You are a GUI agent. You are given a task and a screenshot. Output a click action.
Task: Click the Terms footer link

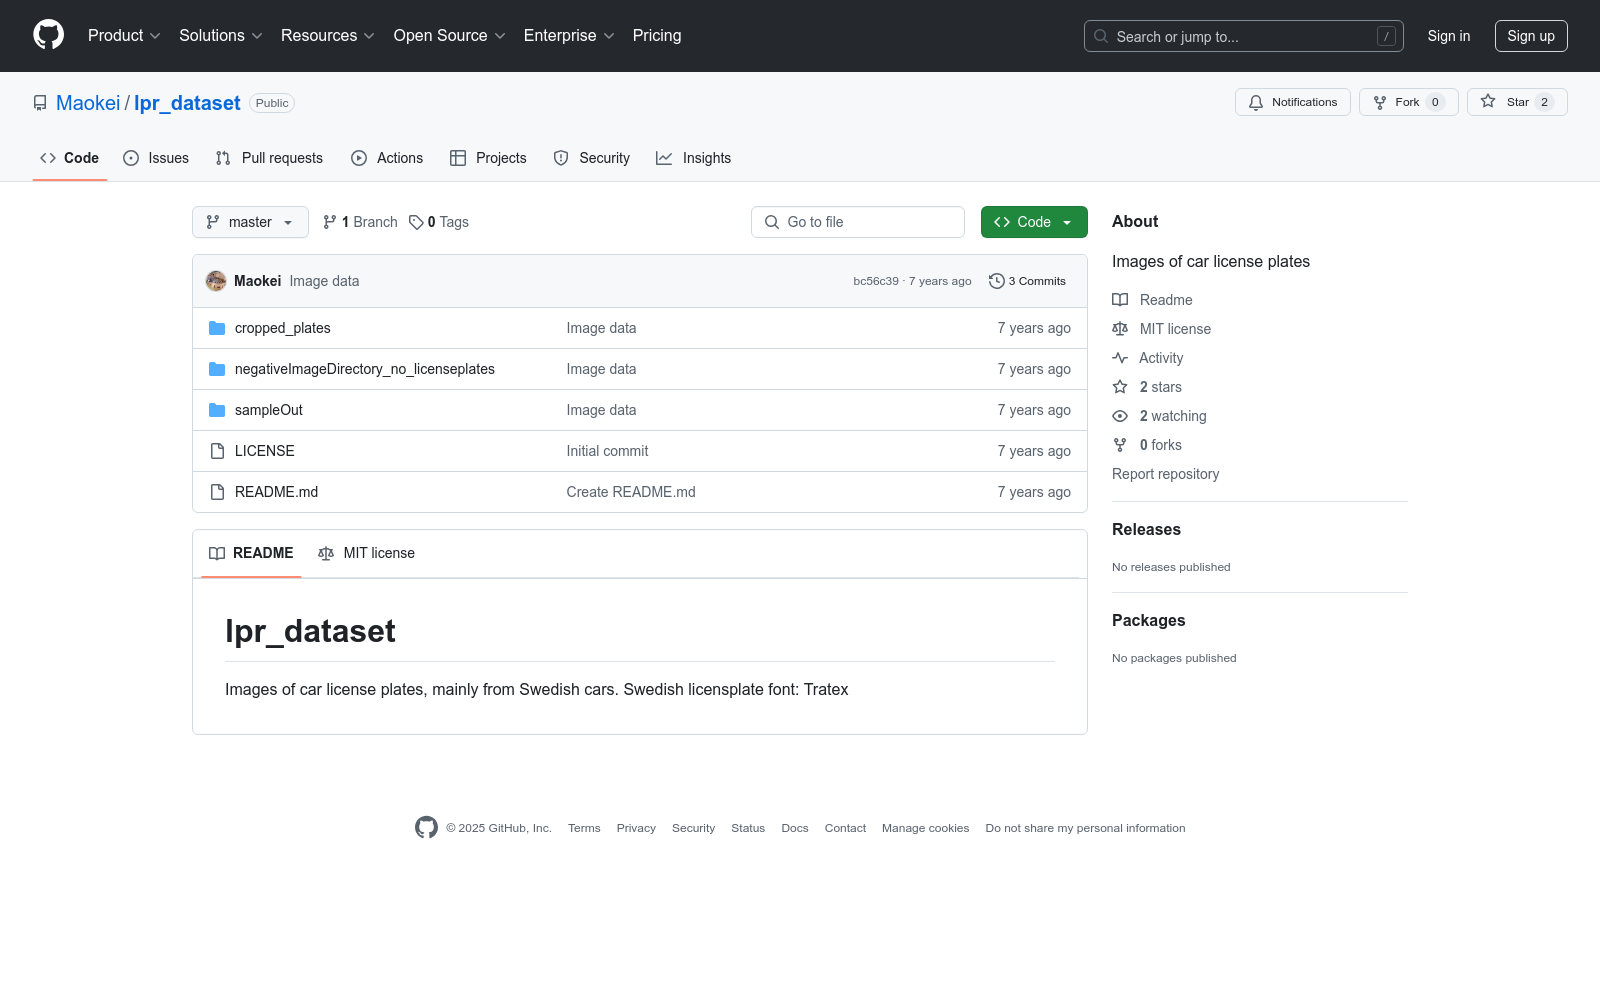click(584, 828)
